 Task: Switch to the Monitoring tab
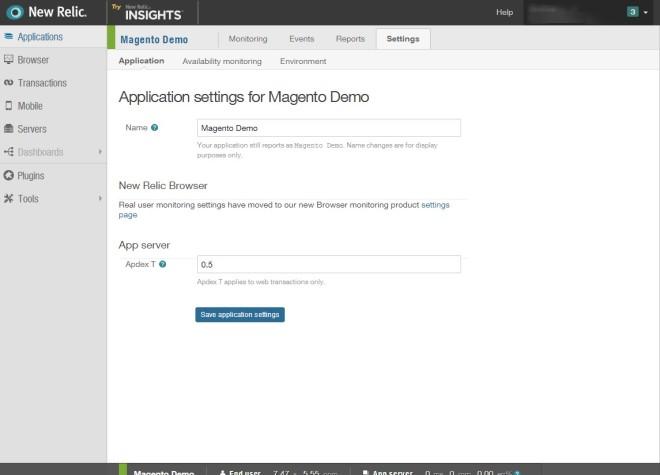[248, 39]
